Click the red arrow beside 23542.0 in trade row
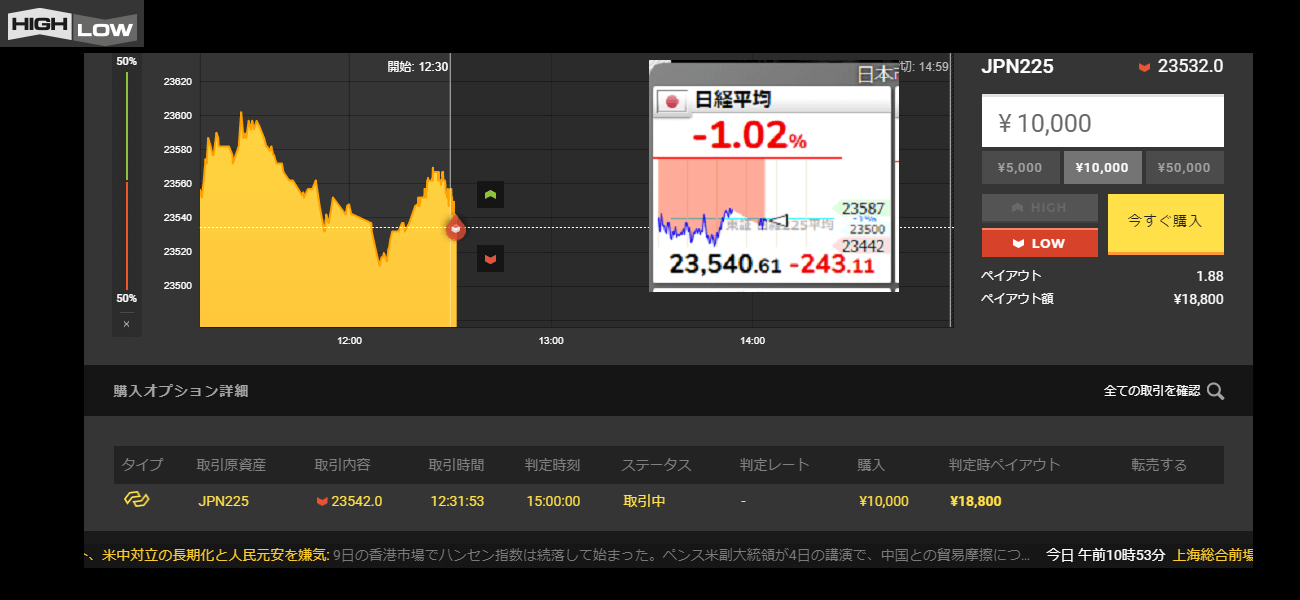Viewport: 1300px width, 600px height. 322,501
